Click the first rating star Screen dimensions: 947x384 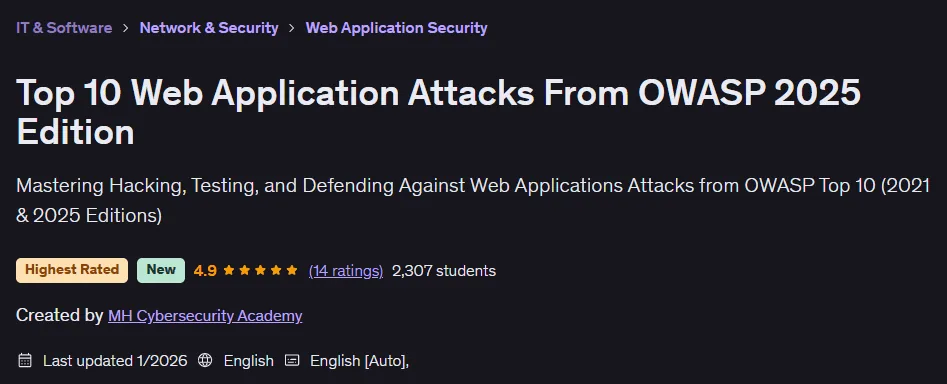229,270
